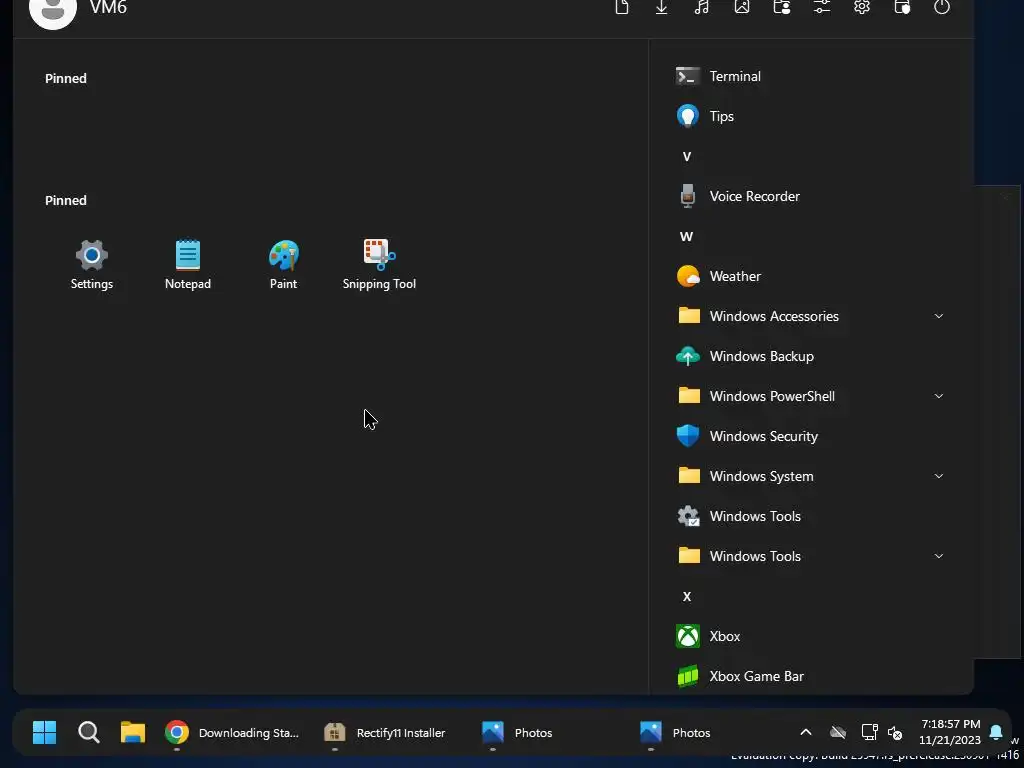The width and height of the screenshot is (1024, 768).
Task: Open the notification bell
Action: coord(996,732)
